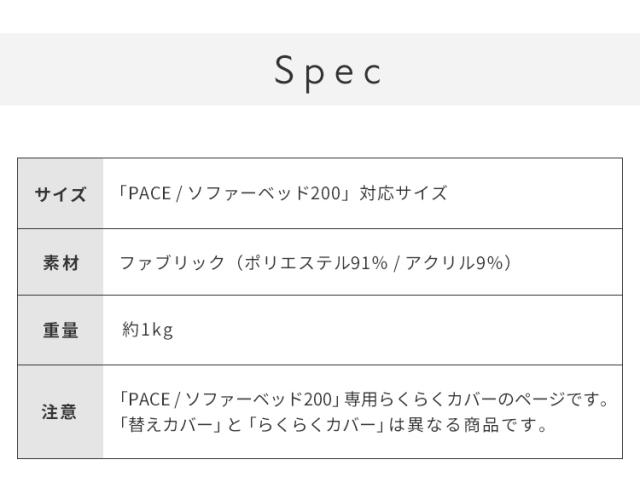Select the 素材 row label cell
The image size is (640, 494).
60,263
